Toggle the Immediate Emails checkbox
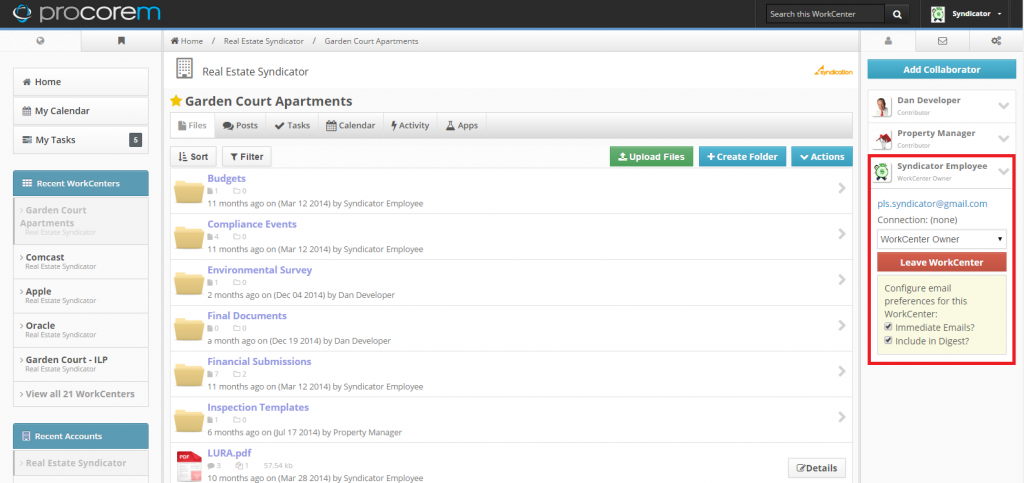The width and height of the screenshot is (1024, 483). click(x=888, y=327)
